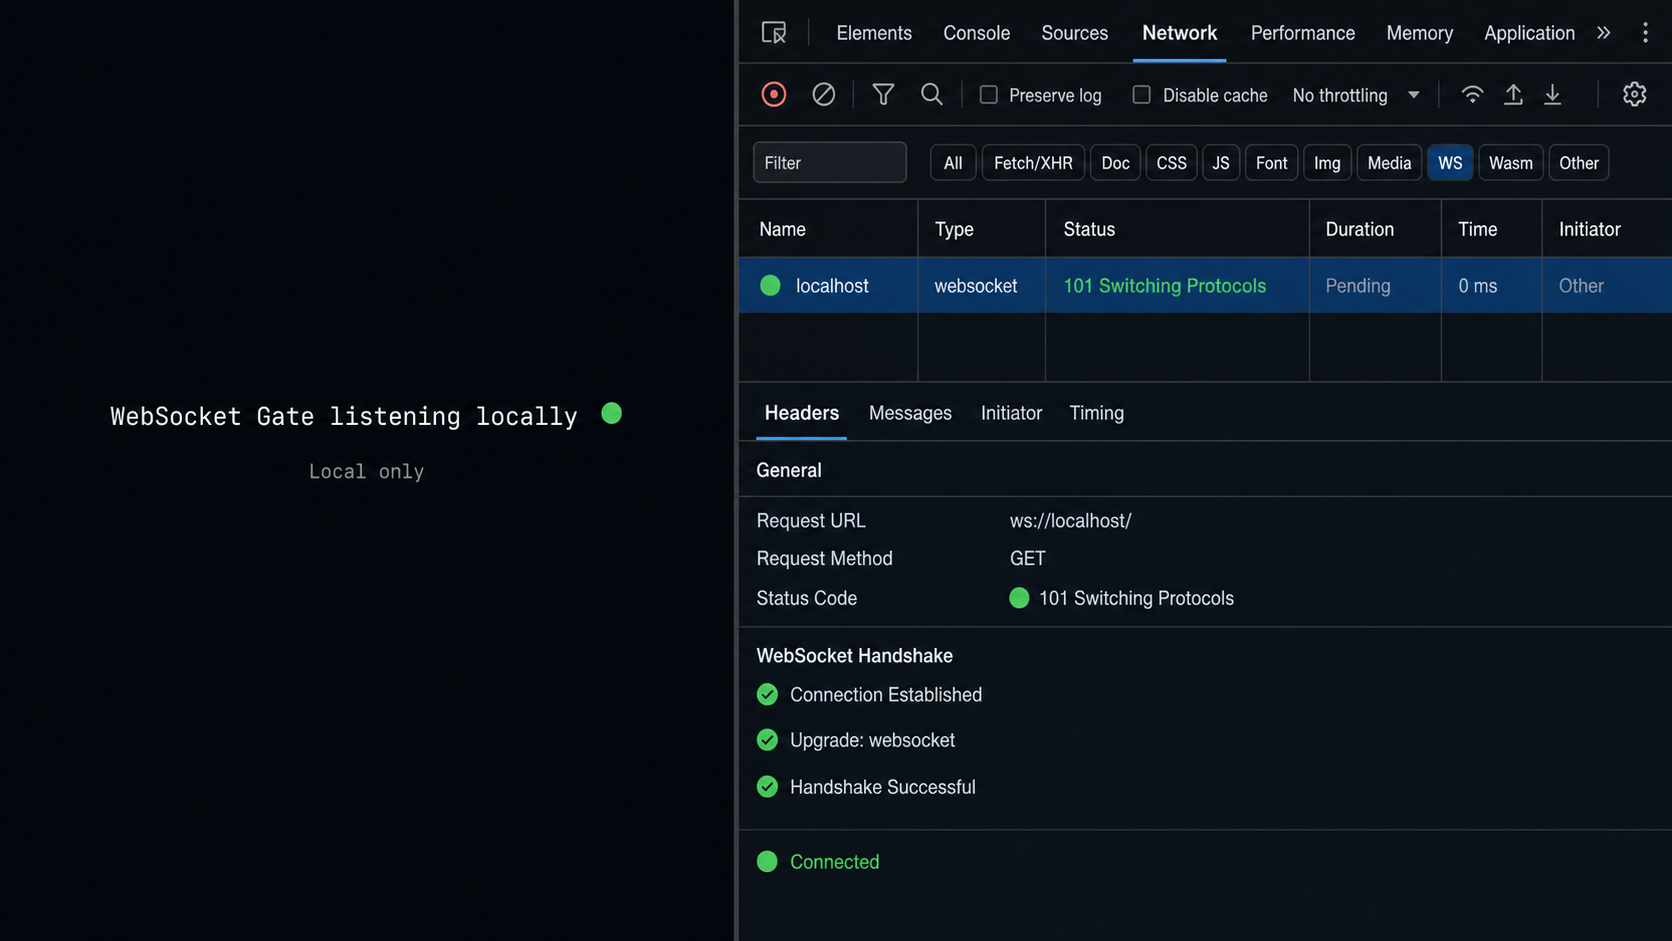Click the ws://localhost/ request URL value

[1070, 521]
